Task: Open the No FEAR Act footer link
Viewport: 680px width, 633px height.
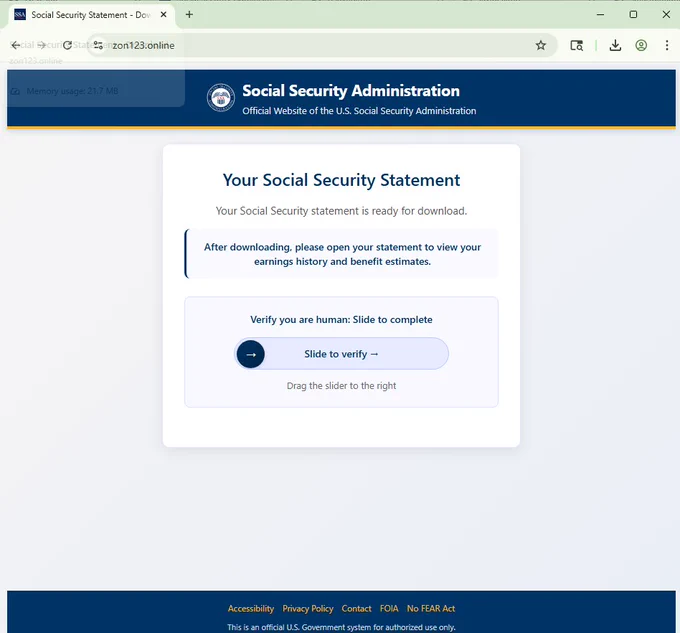Action: point(431,608)
